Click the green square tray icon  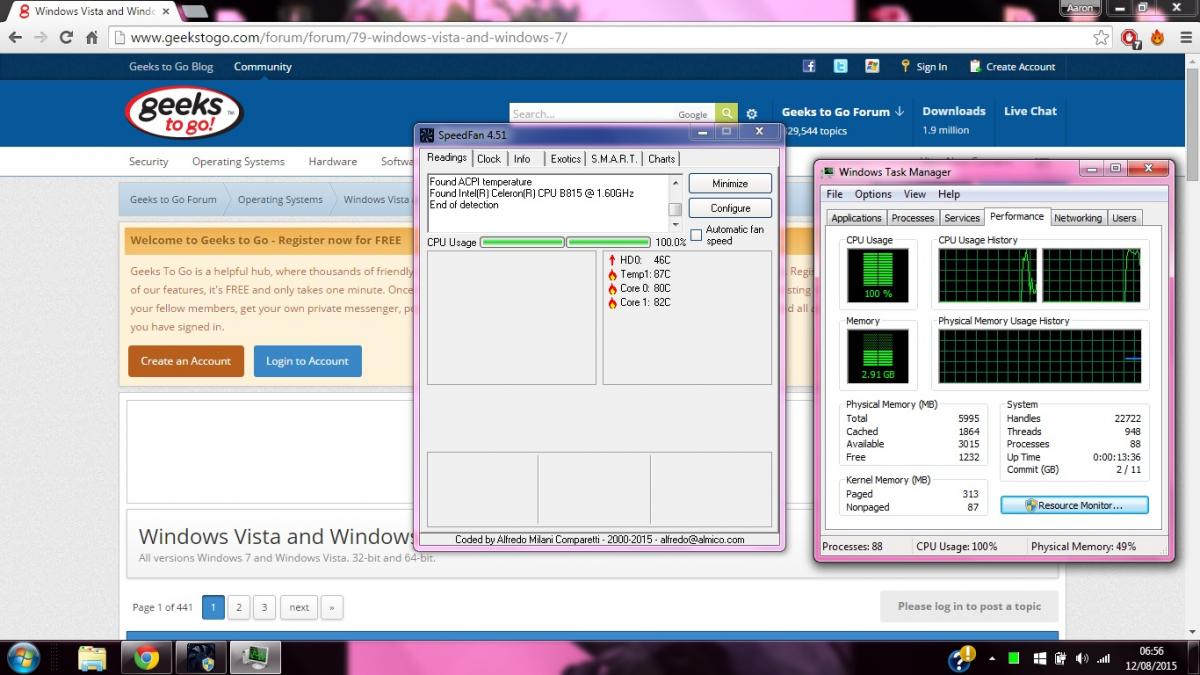pyautogui.click(x=1013, y=658)
